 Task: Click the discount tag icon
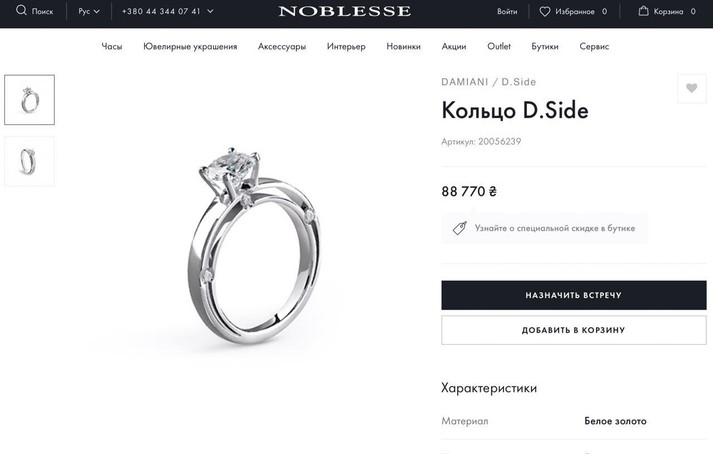[x=459, y=228]
